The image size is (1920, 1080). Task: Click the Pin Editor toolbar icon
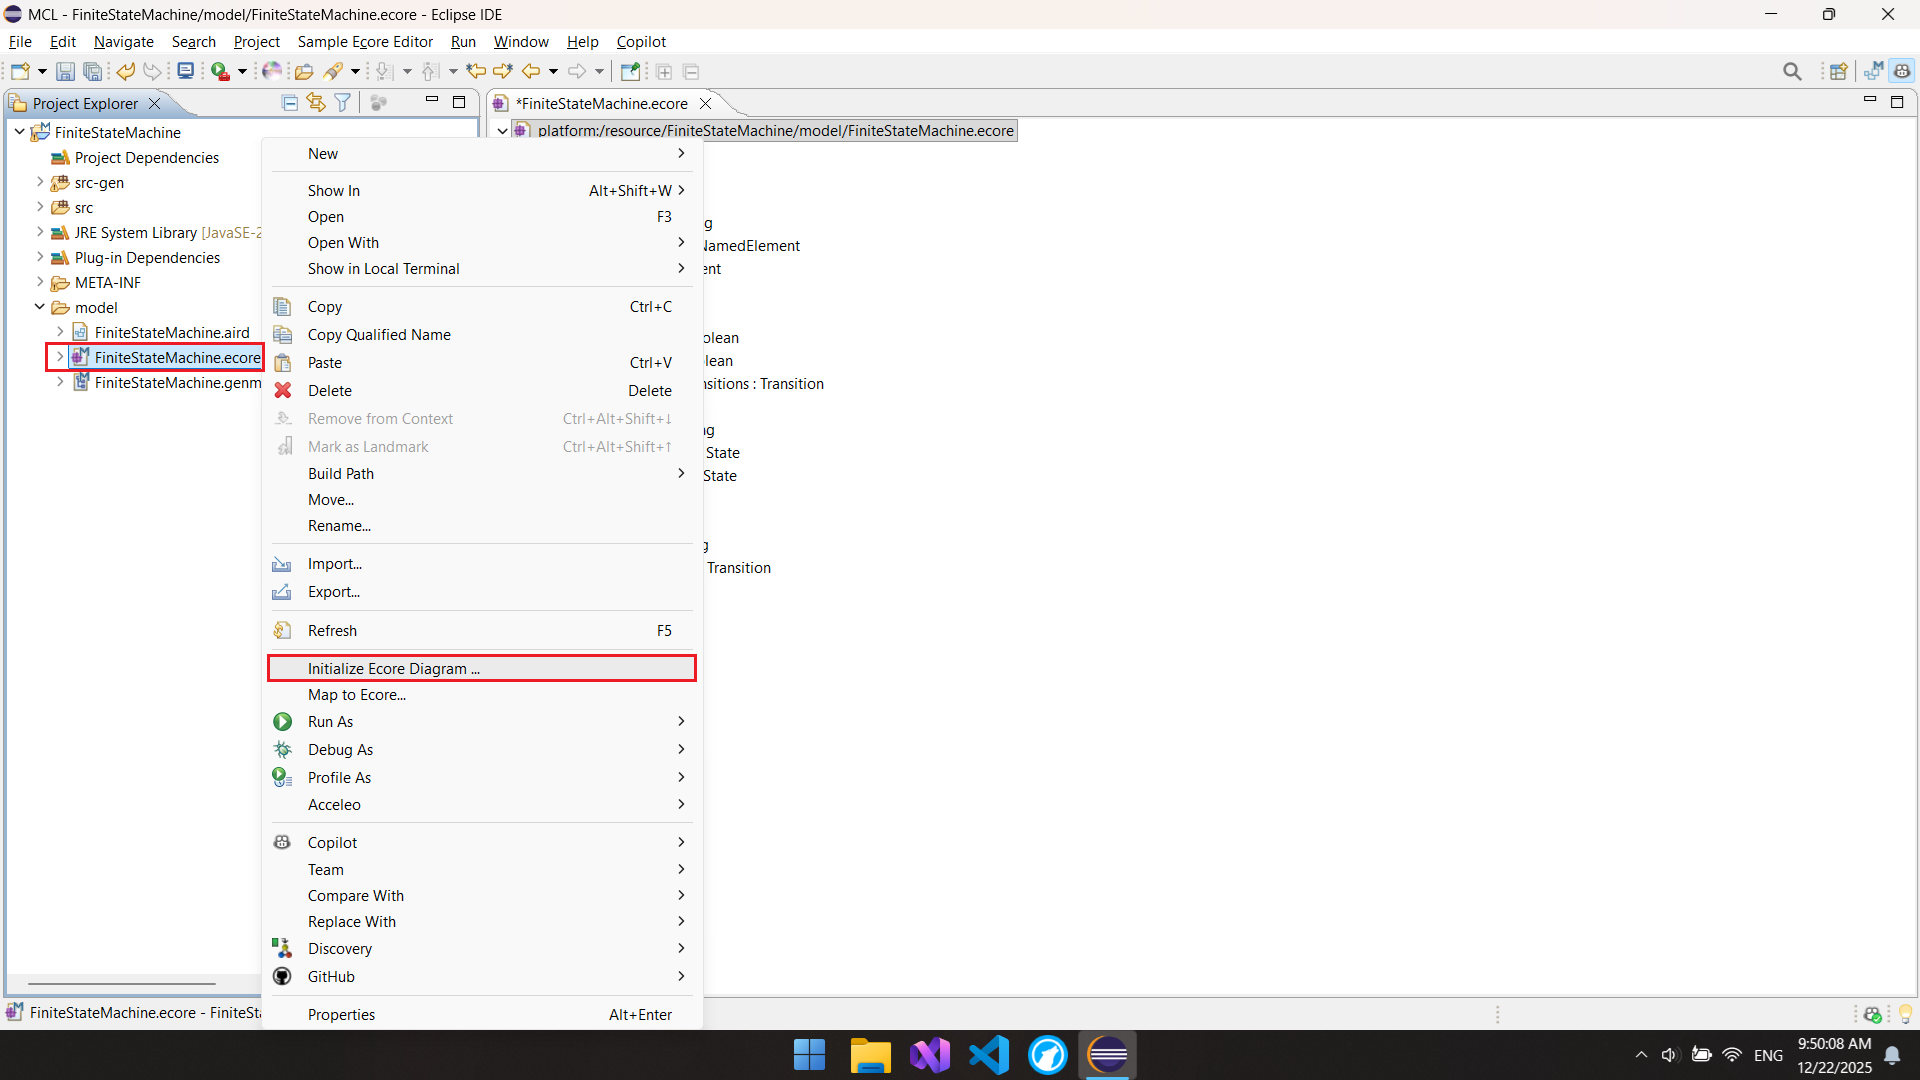coord(630,72)
